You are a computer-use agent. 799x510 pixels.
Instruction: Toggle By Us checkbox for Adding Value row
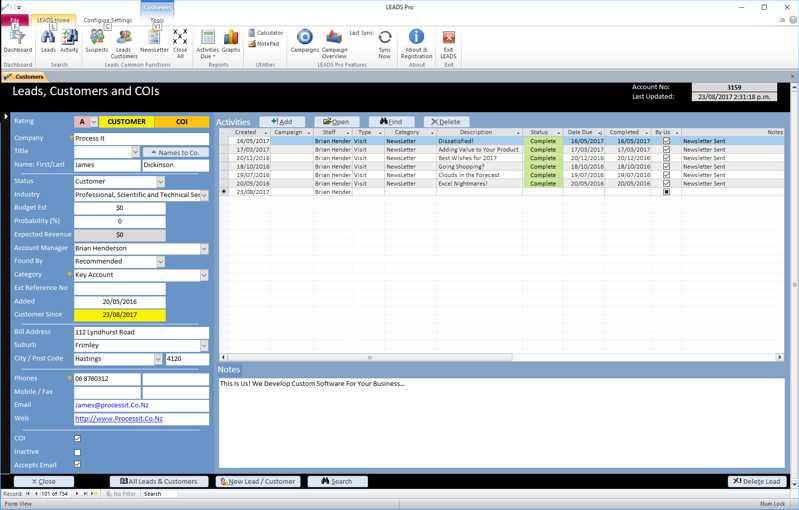[667, 150]
